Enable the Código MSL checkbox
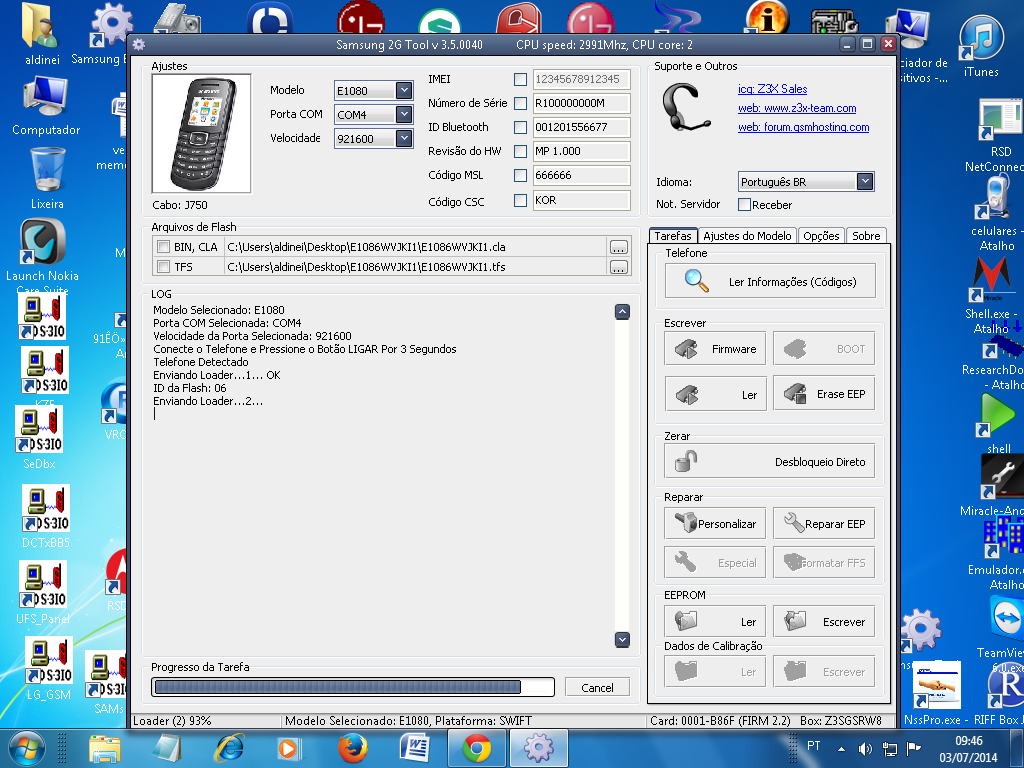The height and width of the screenshot is (768, 1024). 520,175
